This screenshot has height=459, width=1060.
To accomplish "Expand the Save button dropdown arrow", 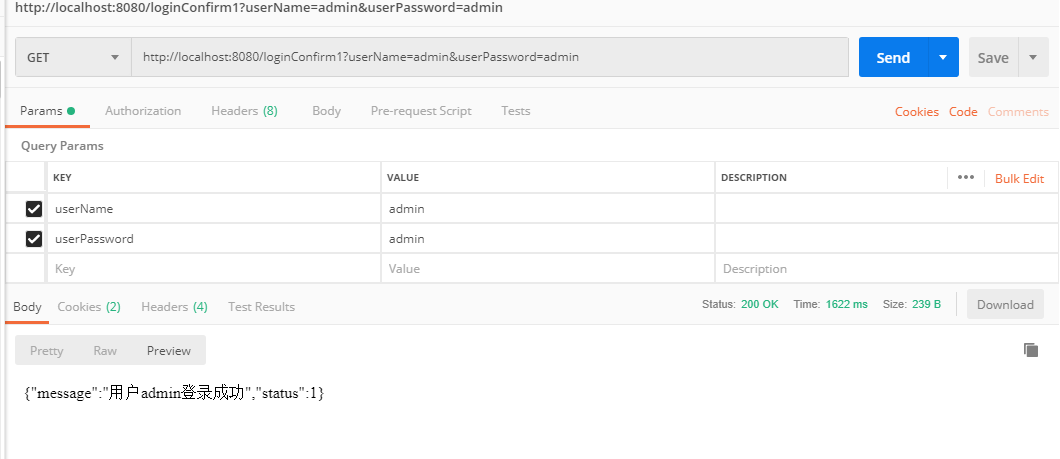I will point(1033,58).
